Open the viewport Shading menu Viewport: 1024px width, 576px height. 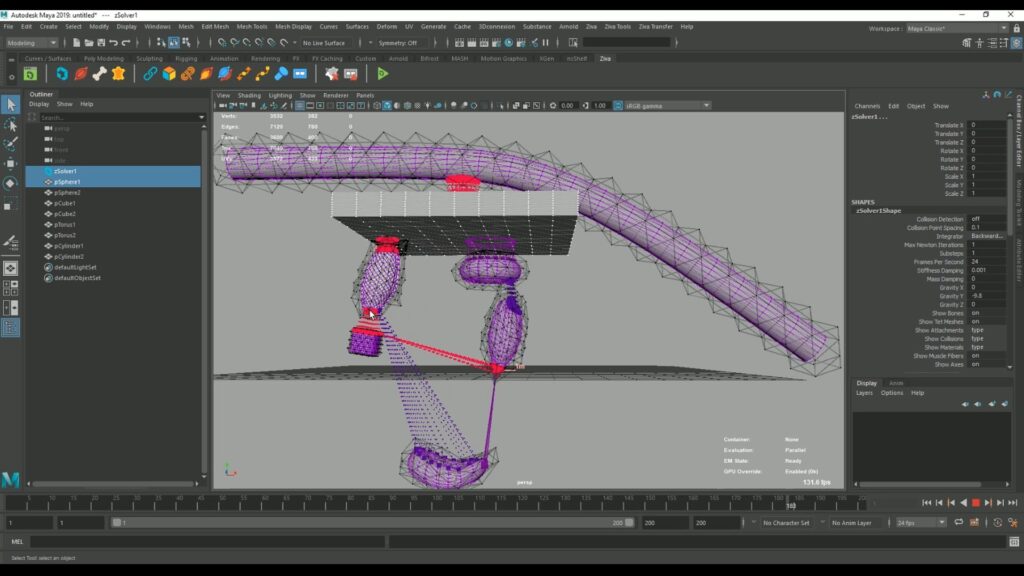(x=249, y=95)
